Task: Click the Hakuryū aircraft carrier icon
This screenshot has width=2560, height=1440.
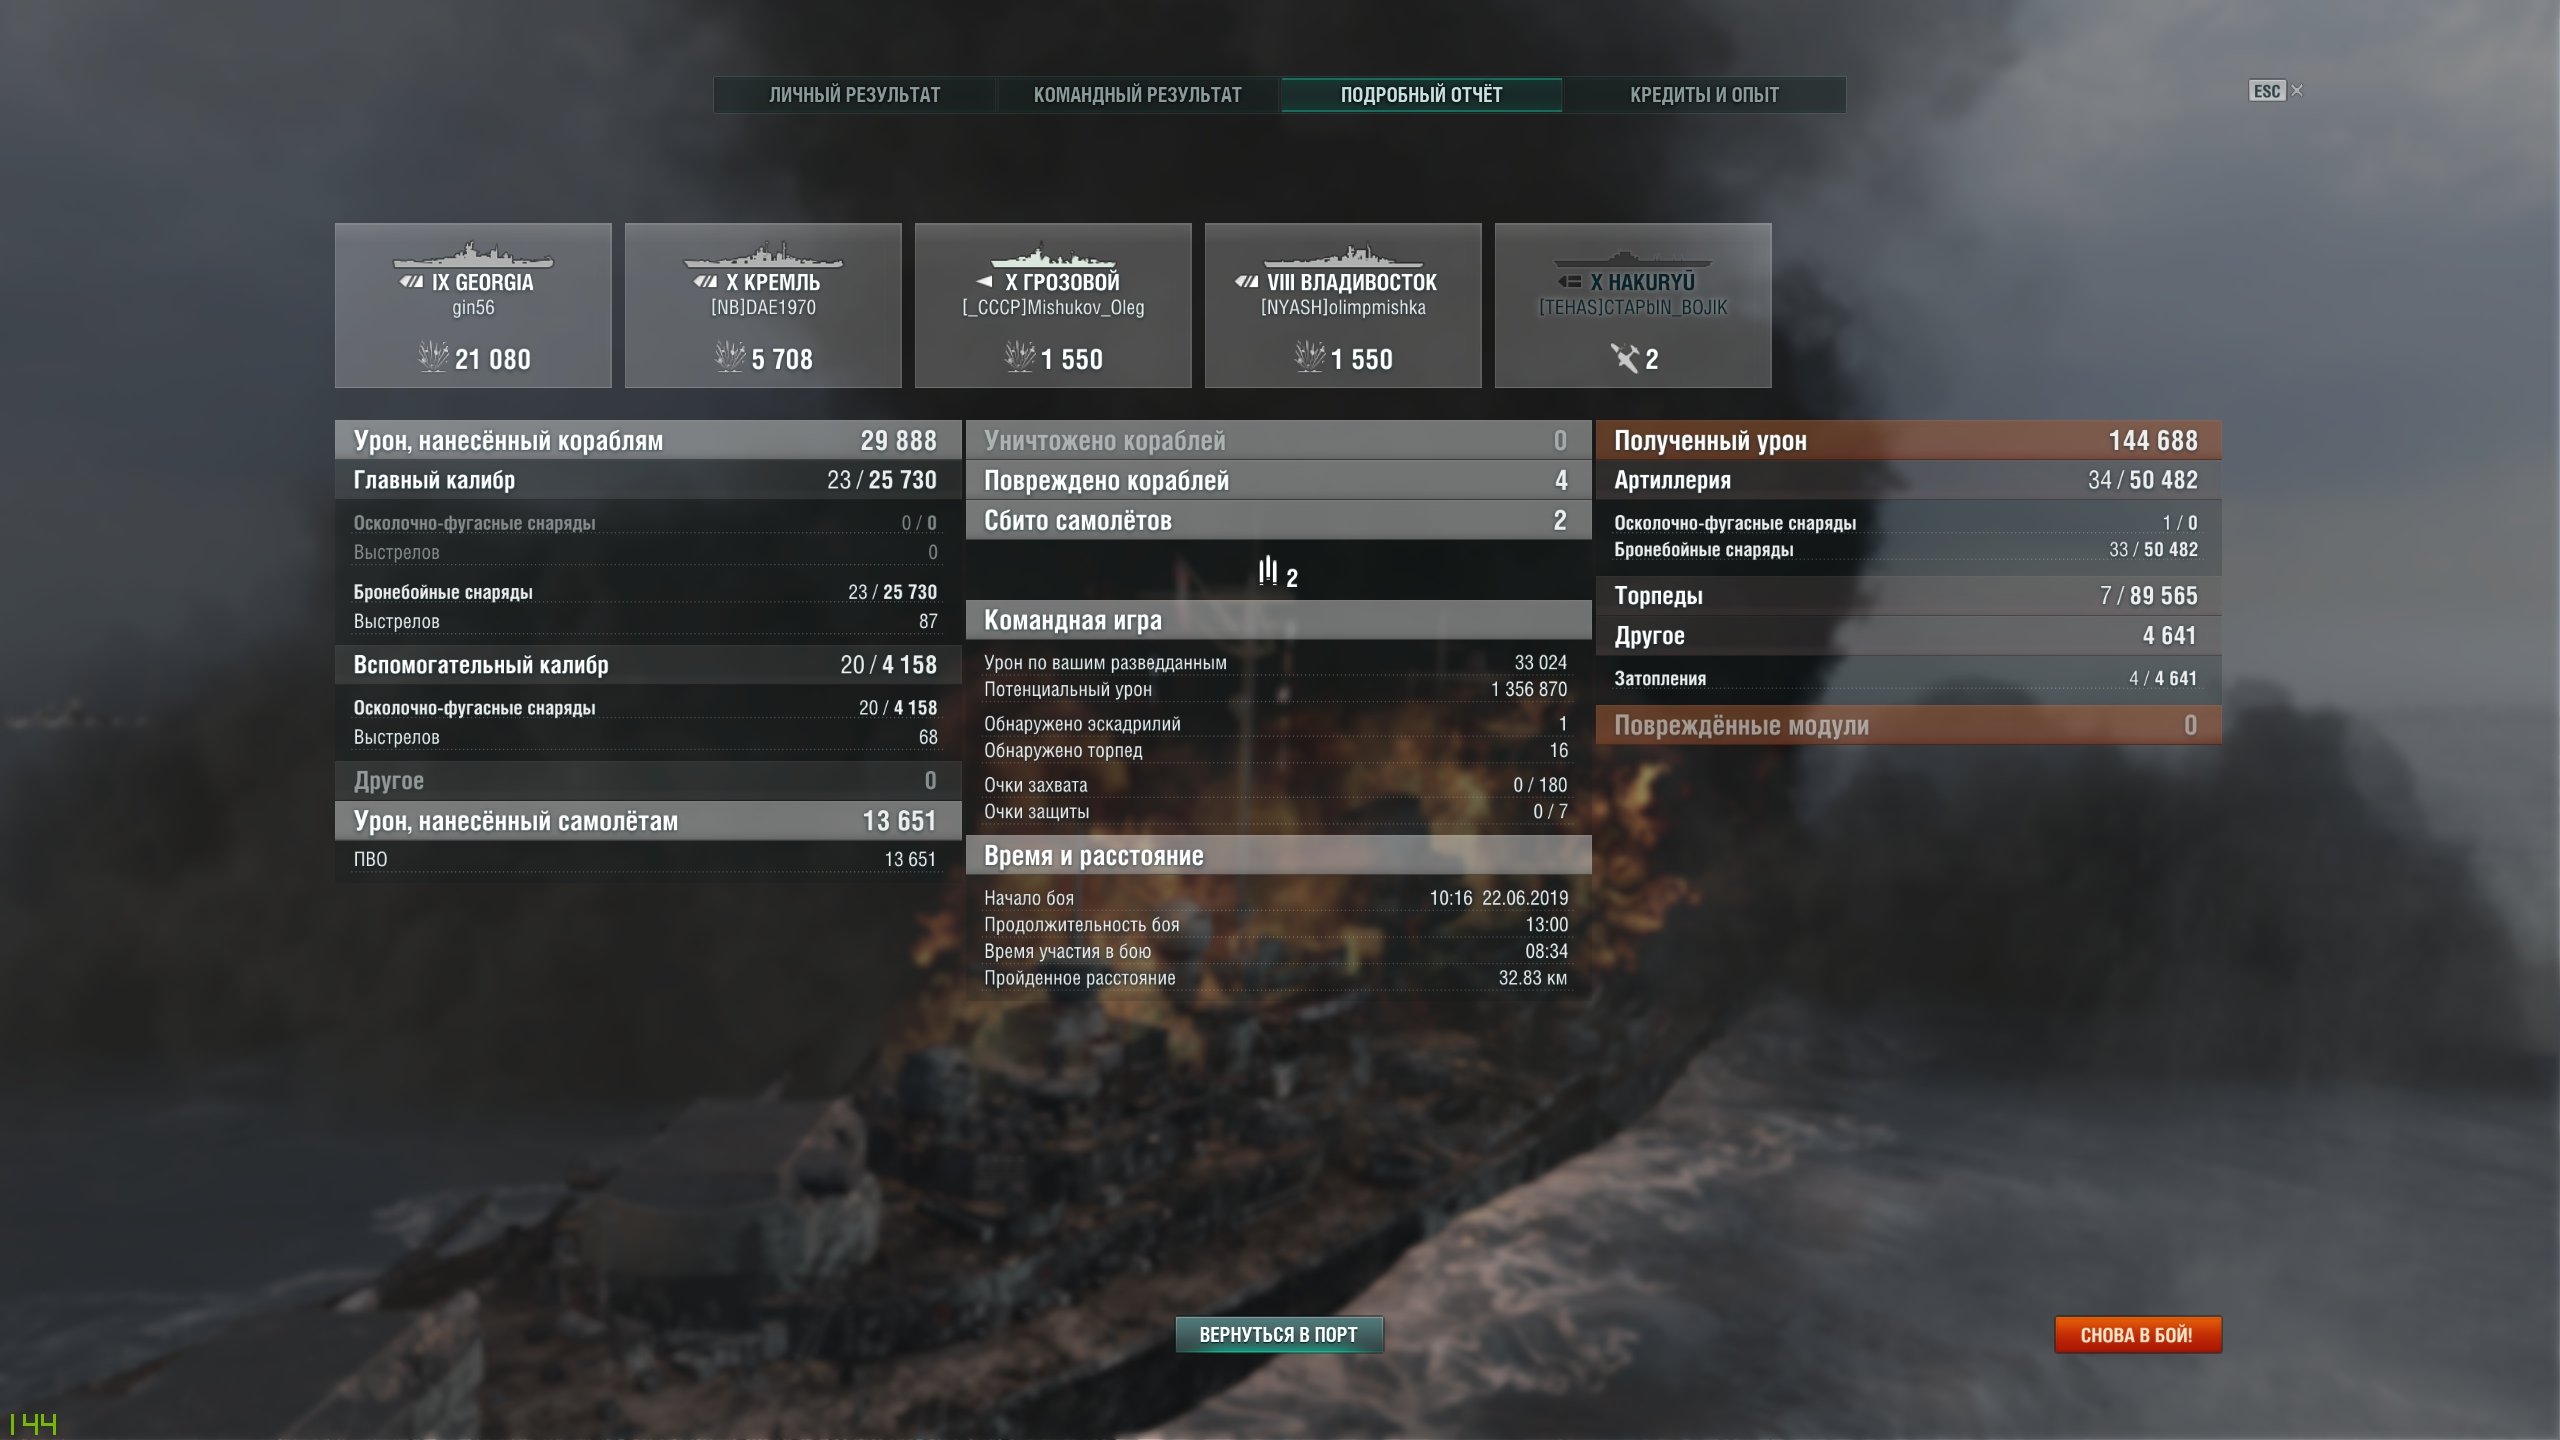Action: pos(1633,258)
